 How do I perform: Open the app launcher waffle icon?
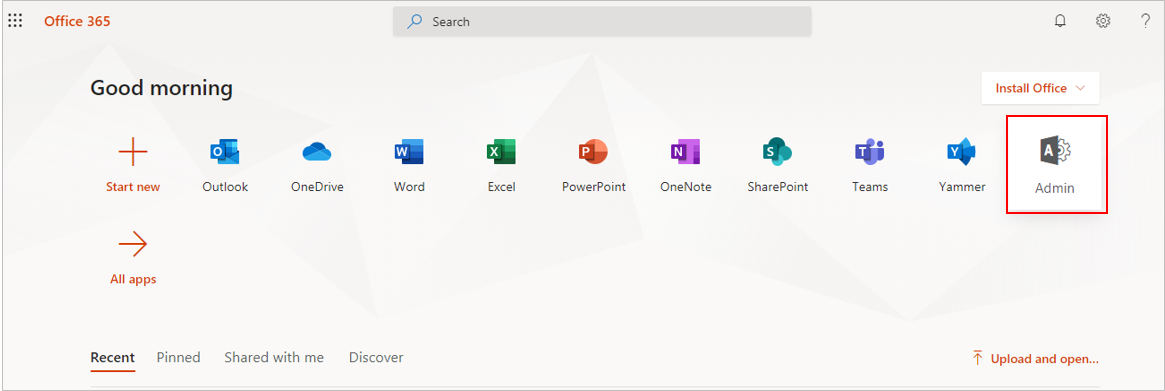[x=15, y=22]
